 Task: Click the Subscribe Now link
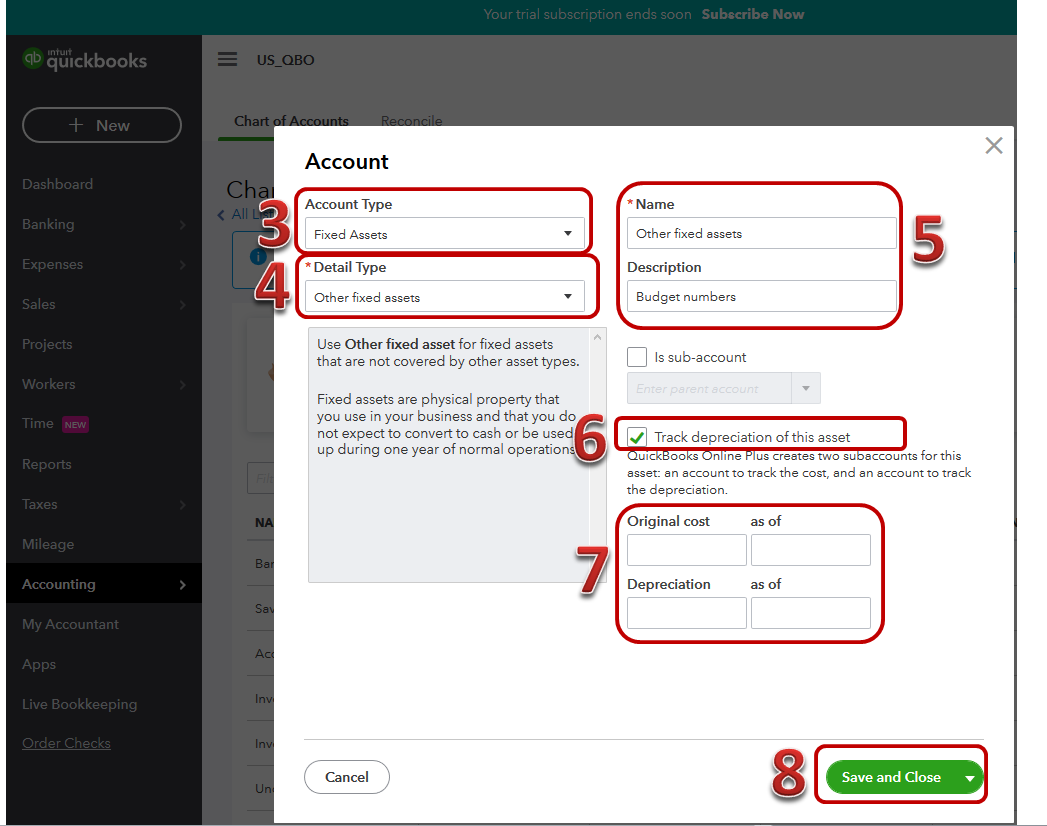[x=752, y=14]
